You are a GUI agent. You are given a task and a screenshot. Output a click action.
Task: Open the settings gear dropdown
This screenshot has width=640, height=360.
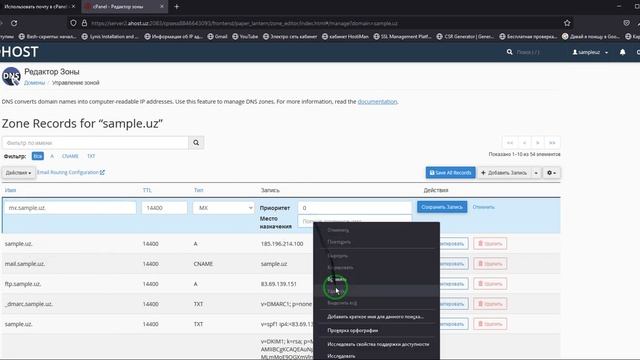tap(551, 173)
